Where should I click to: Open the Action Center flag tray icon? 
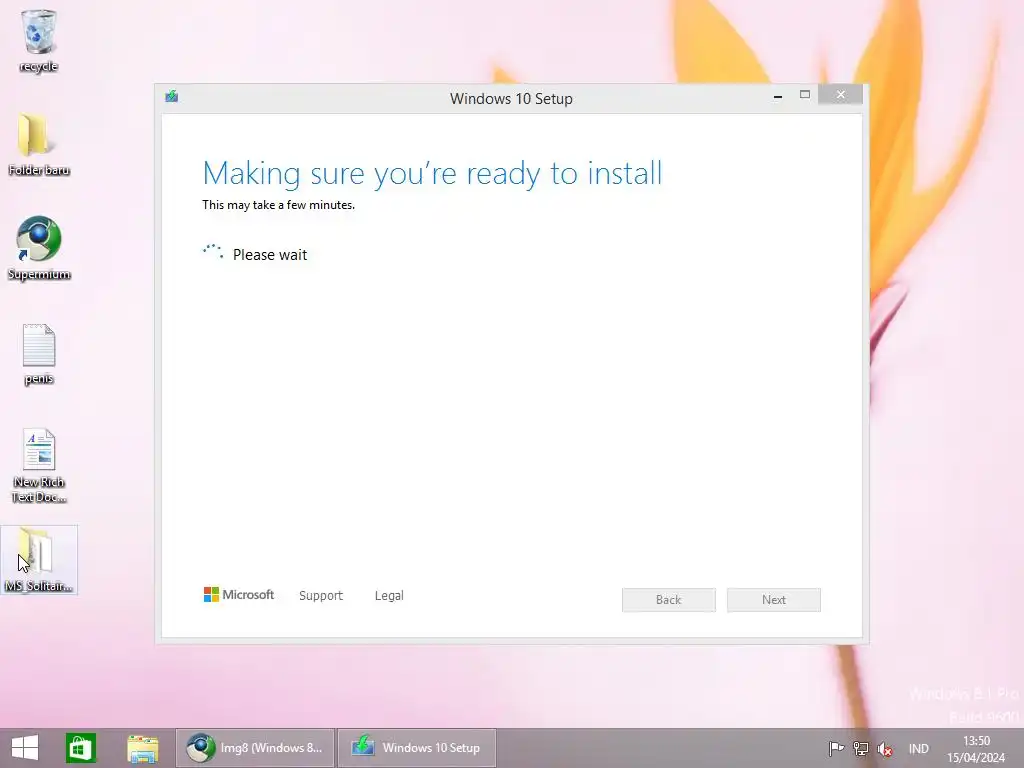coord(836,748)
